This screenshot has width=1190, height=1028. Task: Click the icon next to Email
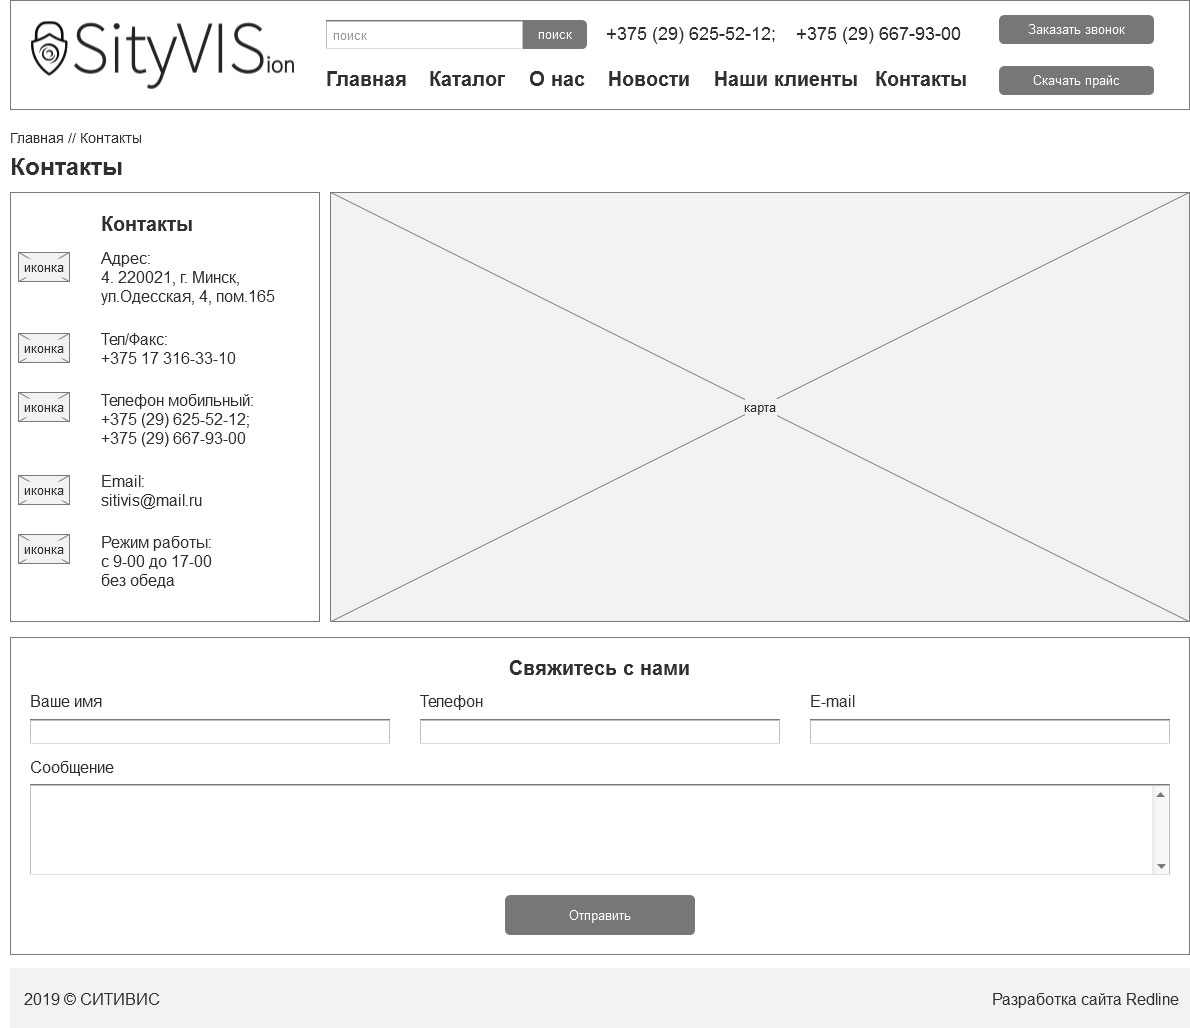pyautogui.click(x=44, y=490)
